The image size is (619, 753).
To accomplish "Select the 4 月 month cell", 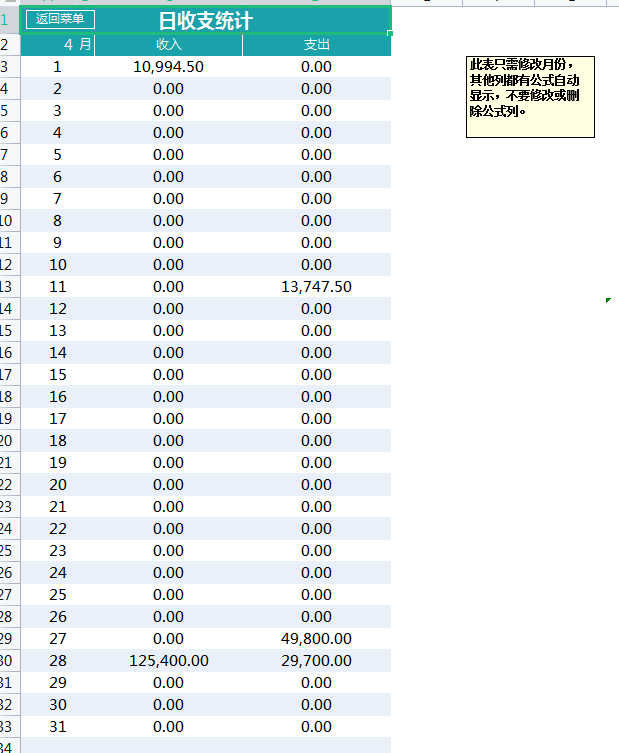I will pos(58,45).
